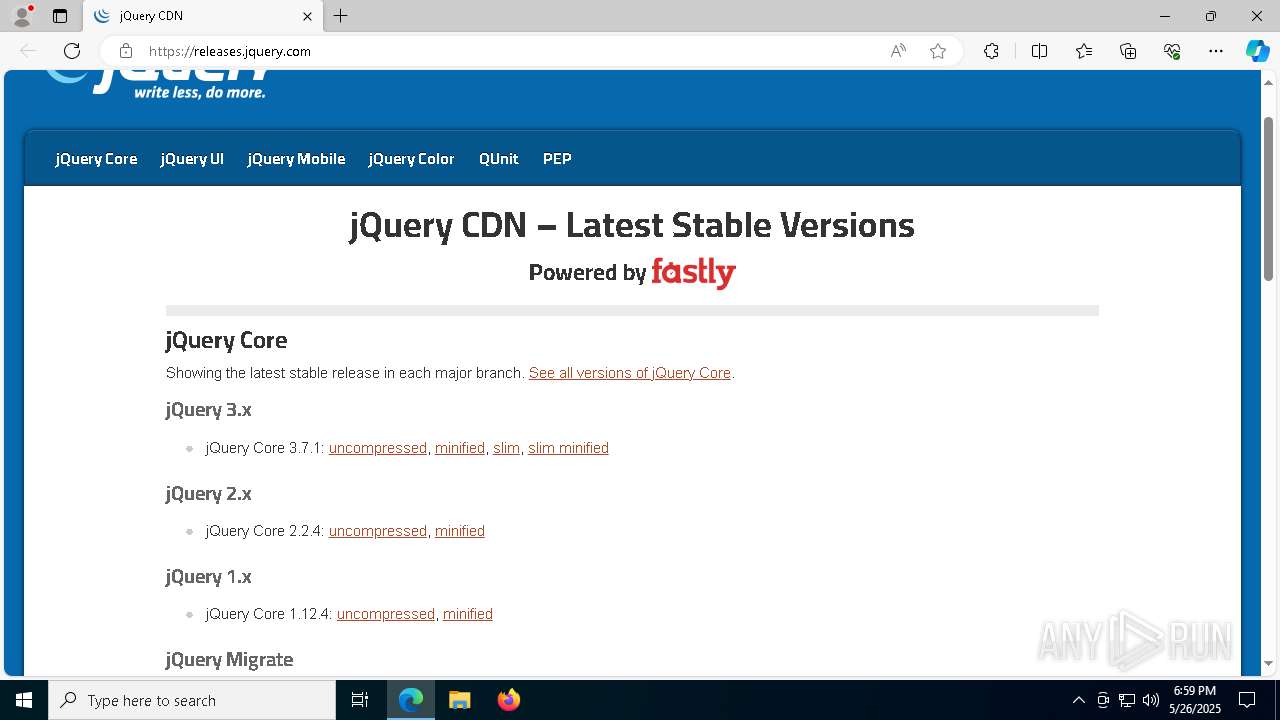Show hidden system tray icons
The height and width of the screenshot is (720, 1280).
pos(1078,700)
